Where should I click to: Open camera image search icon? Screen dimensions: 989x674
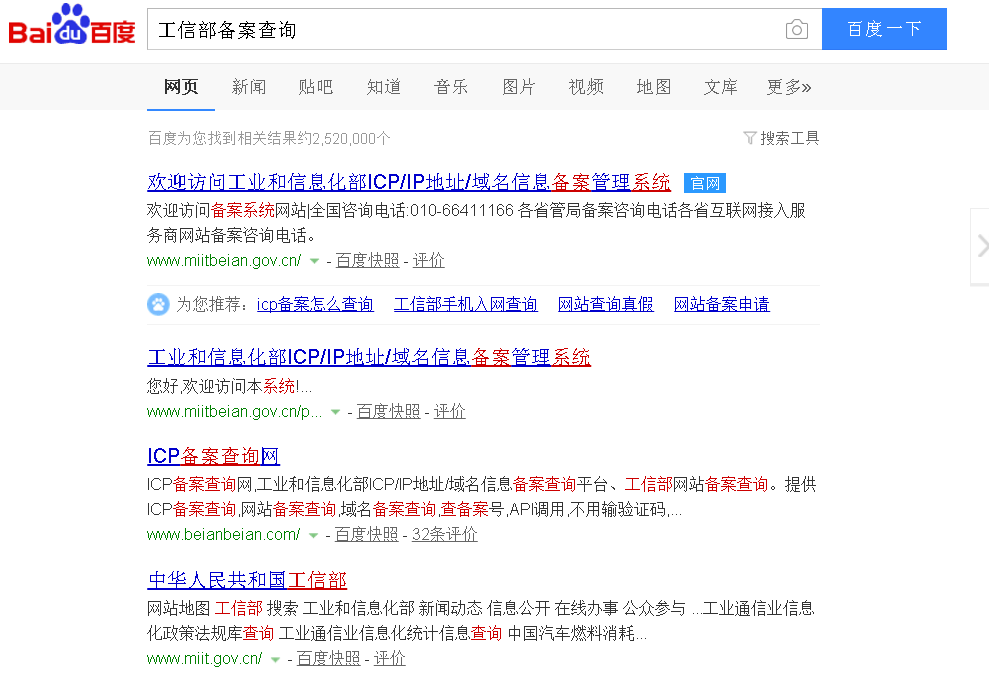pyautogui.click(x=797, y=29)
